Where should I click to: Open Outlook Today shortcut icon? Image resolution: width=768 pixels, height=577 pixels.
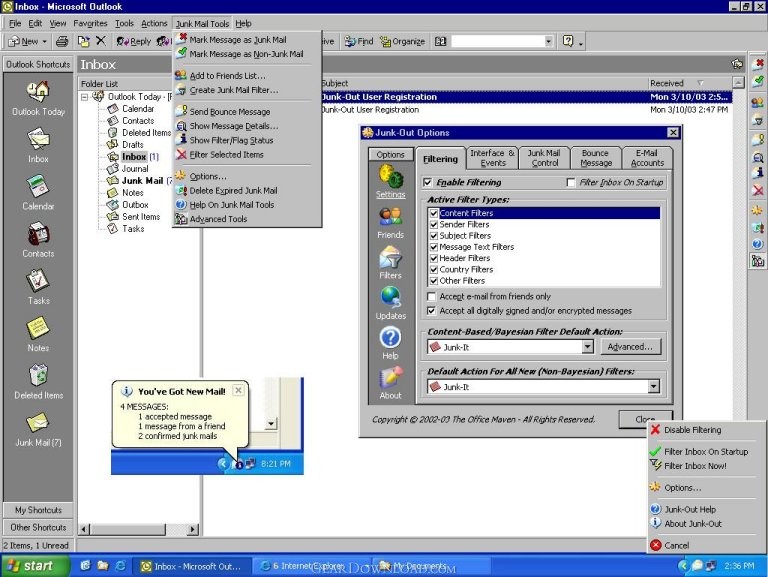[38, 92]
